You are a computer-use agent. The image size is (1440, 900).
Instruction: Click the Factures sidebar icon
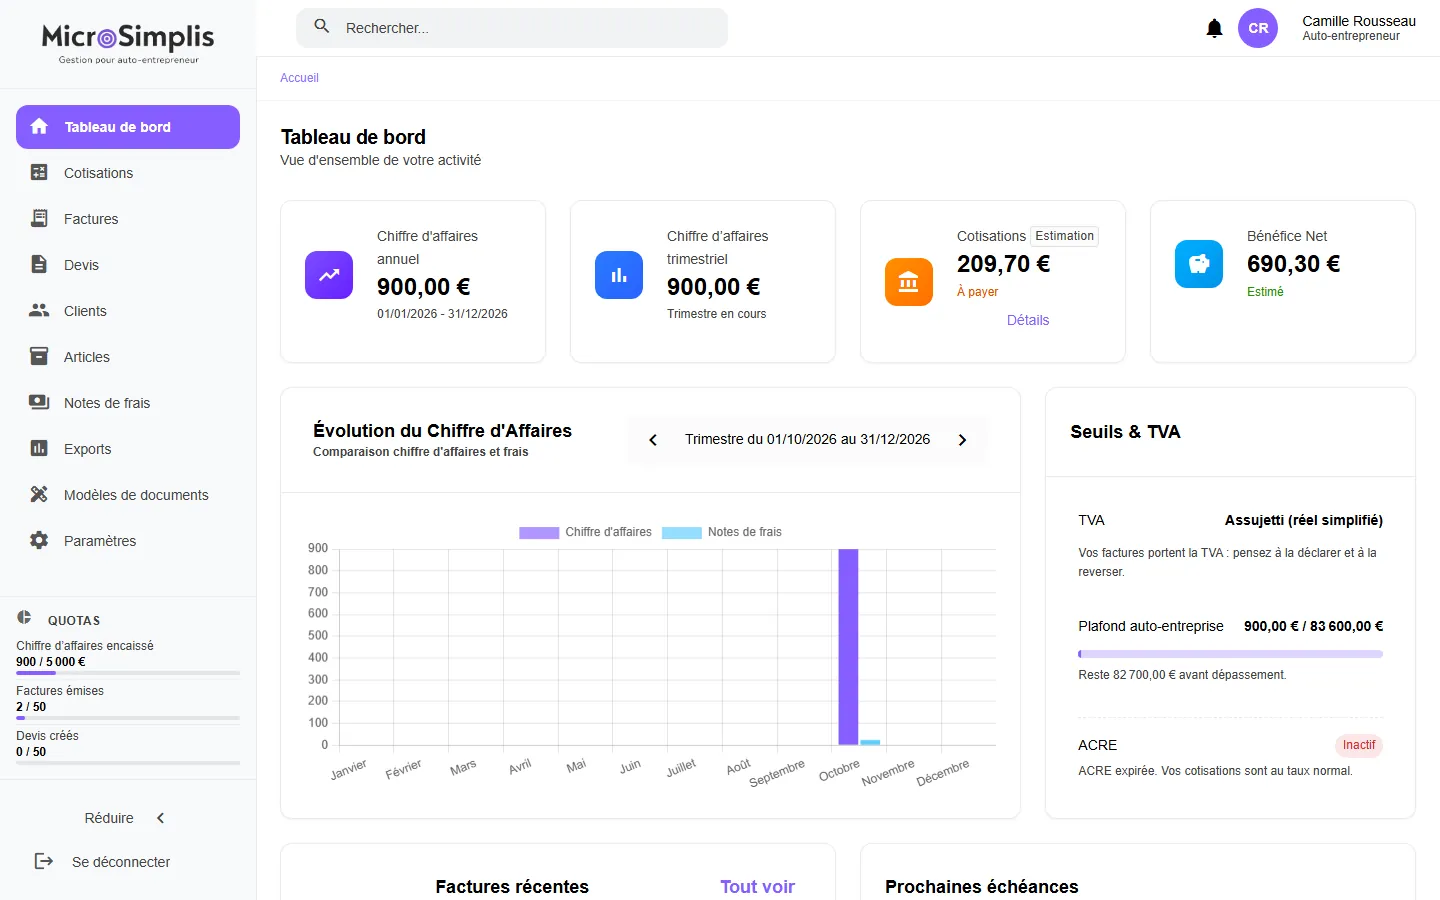tap(39, 219)
